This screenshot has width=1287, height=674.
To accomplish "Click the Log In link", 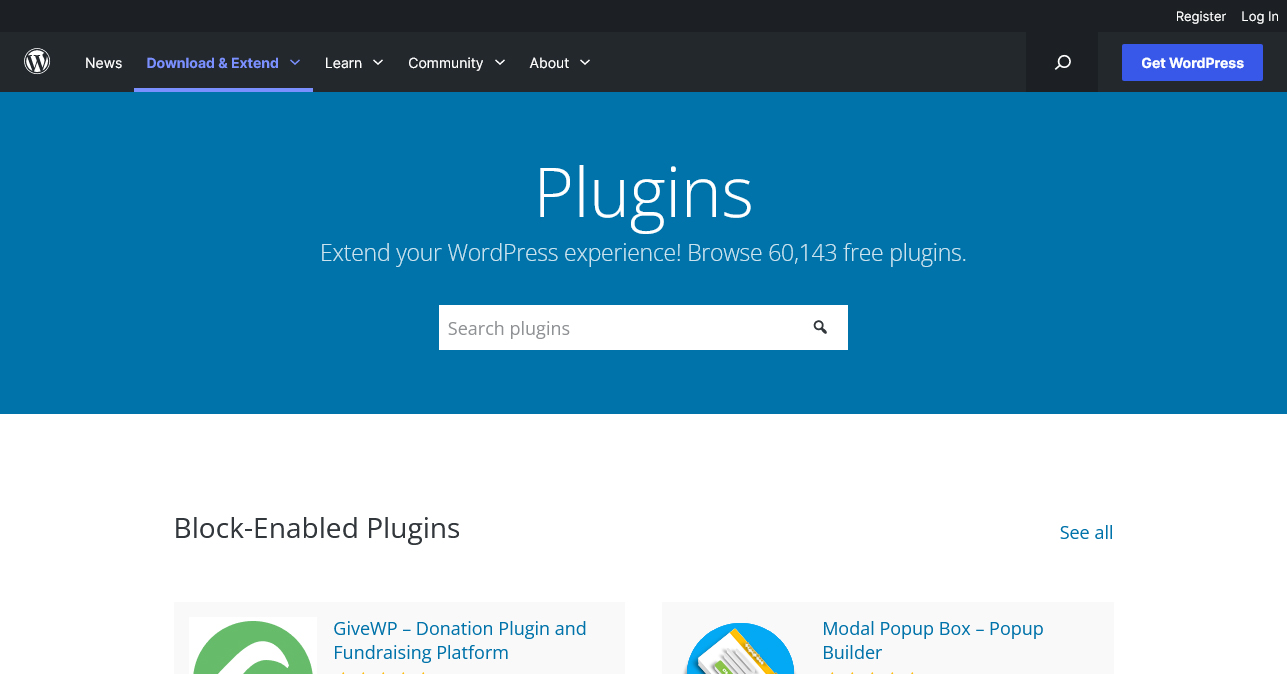I will [x=1259, y=16].
